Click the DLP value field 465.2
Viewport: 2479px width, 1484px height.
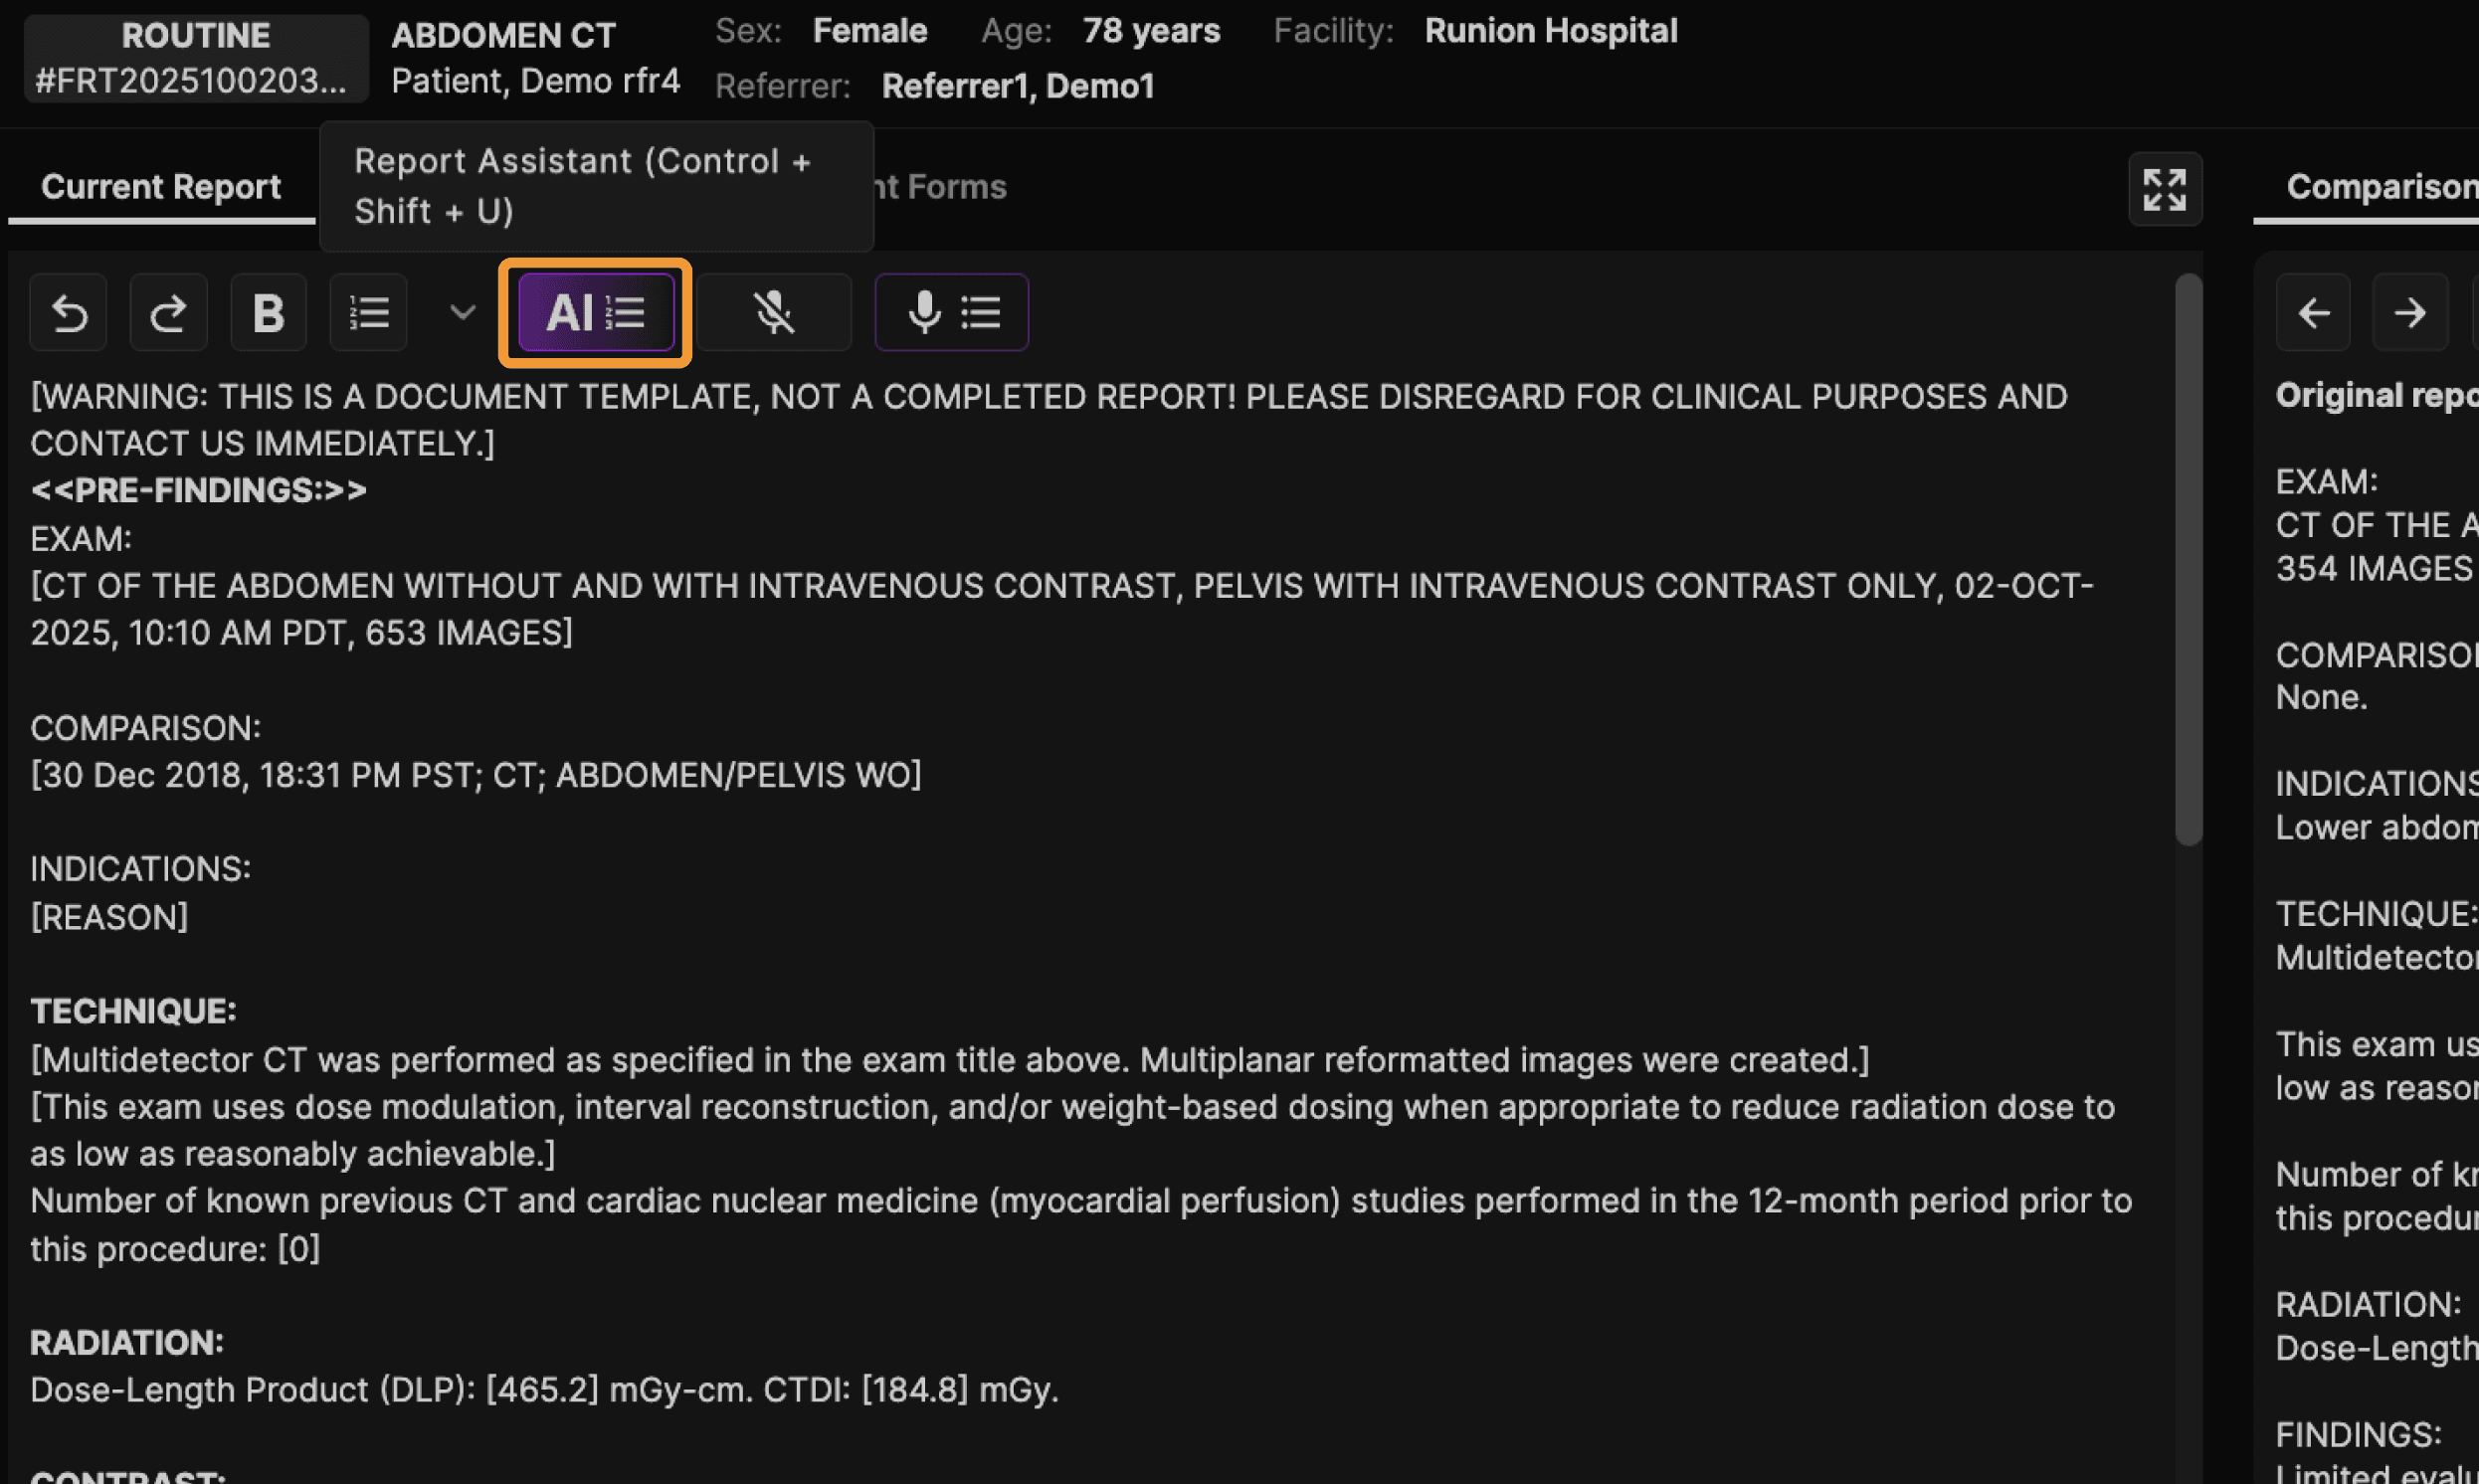[x=542, y=1389]
